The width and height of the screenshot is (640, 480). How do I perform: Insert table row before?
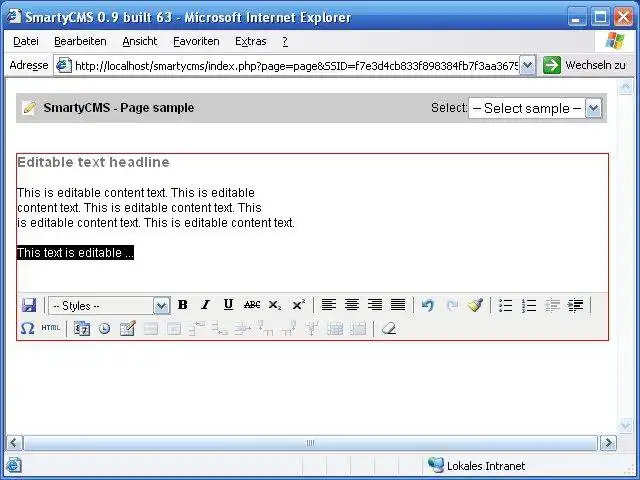coord(197,328)
